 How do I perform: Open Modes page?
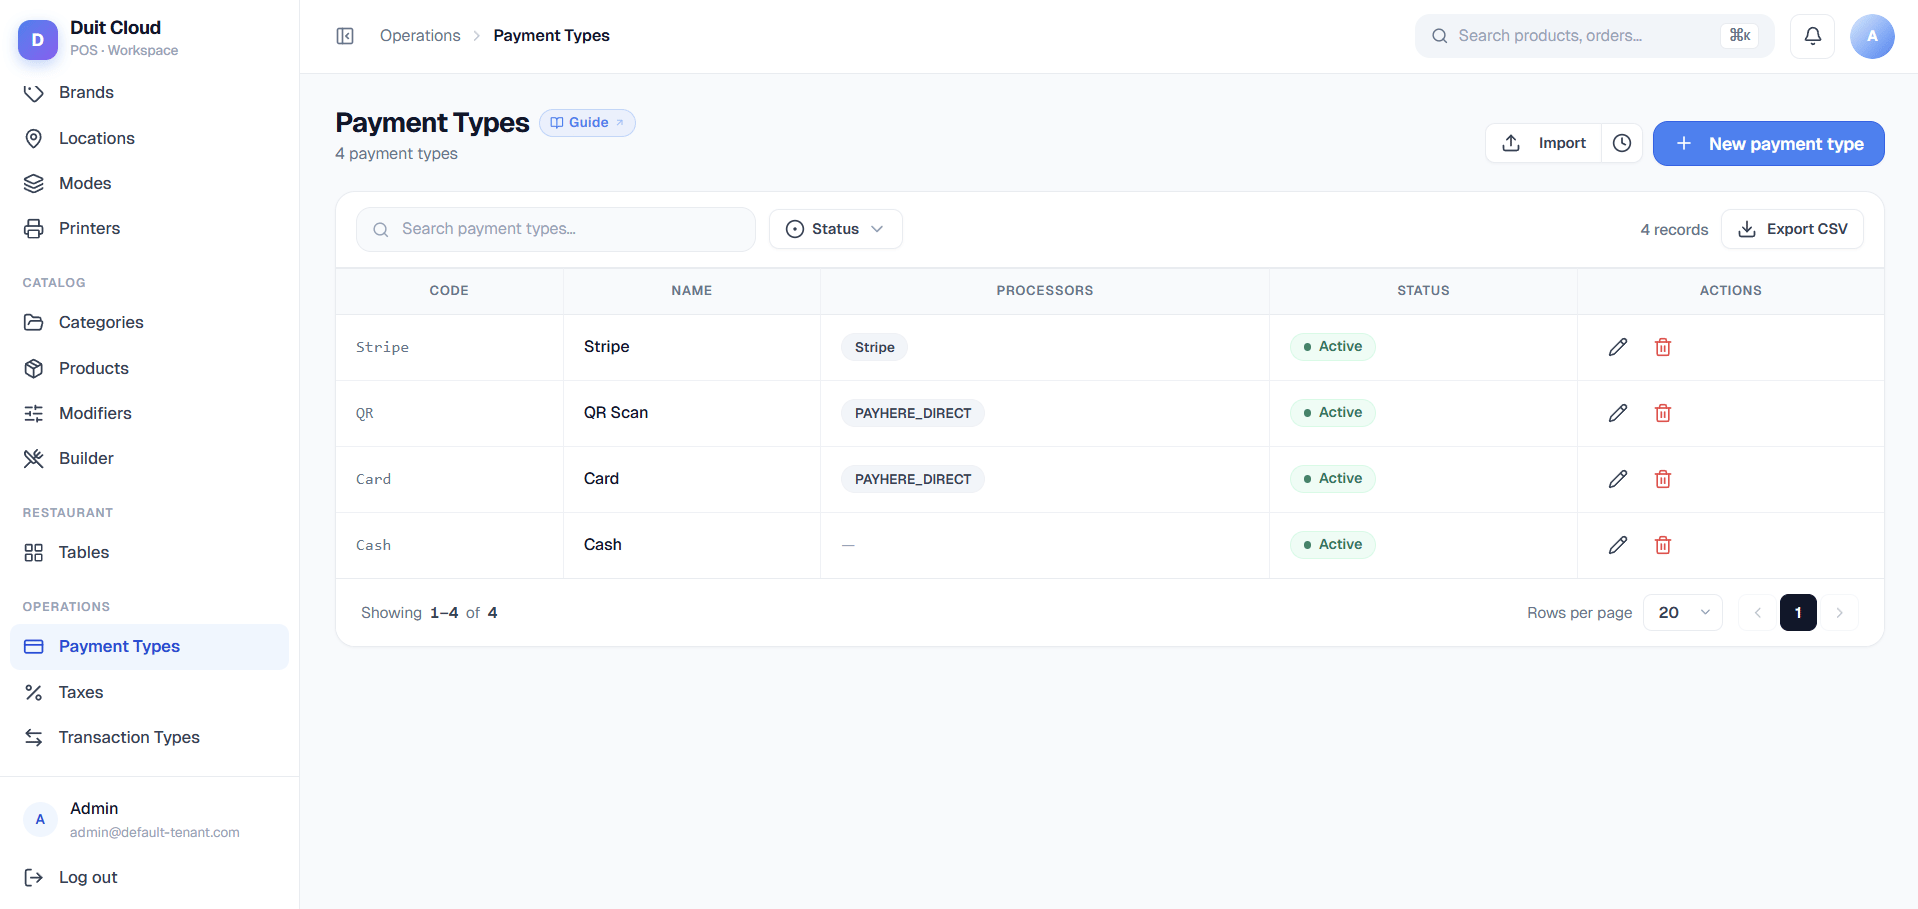[x=149, y=183]
